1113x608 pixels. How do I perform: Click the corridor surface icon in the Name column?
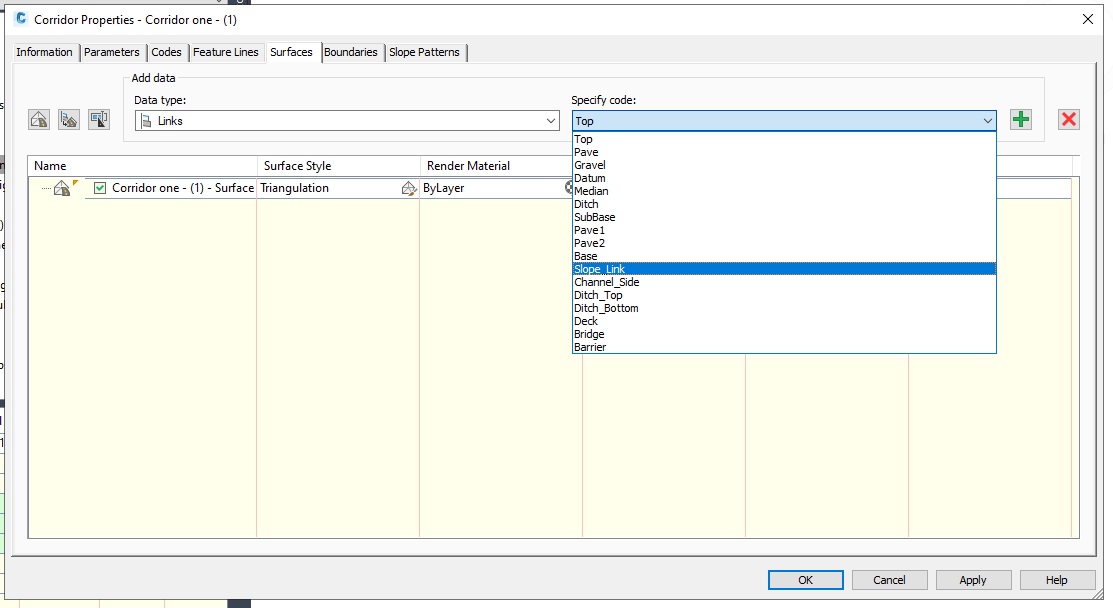click(x=61, y=187)
